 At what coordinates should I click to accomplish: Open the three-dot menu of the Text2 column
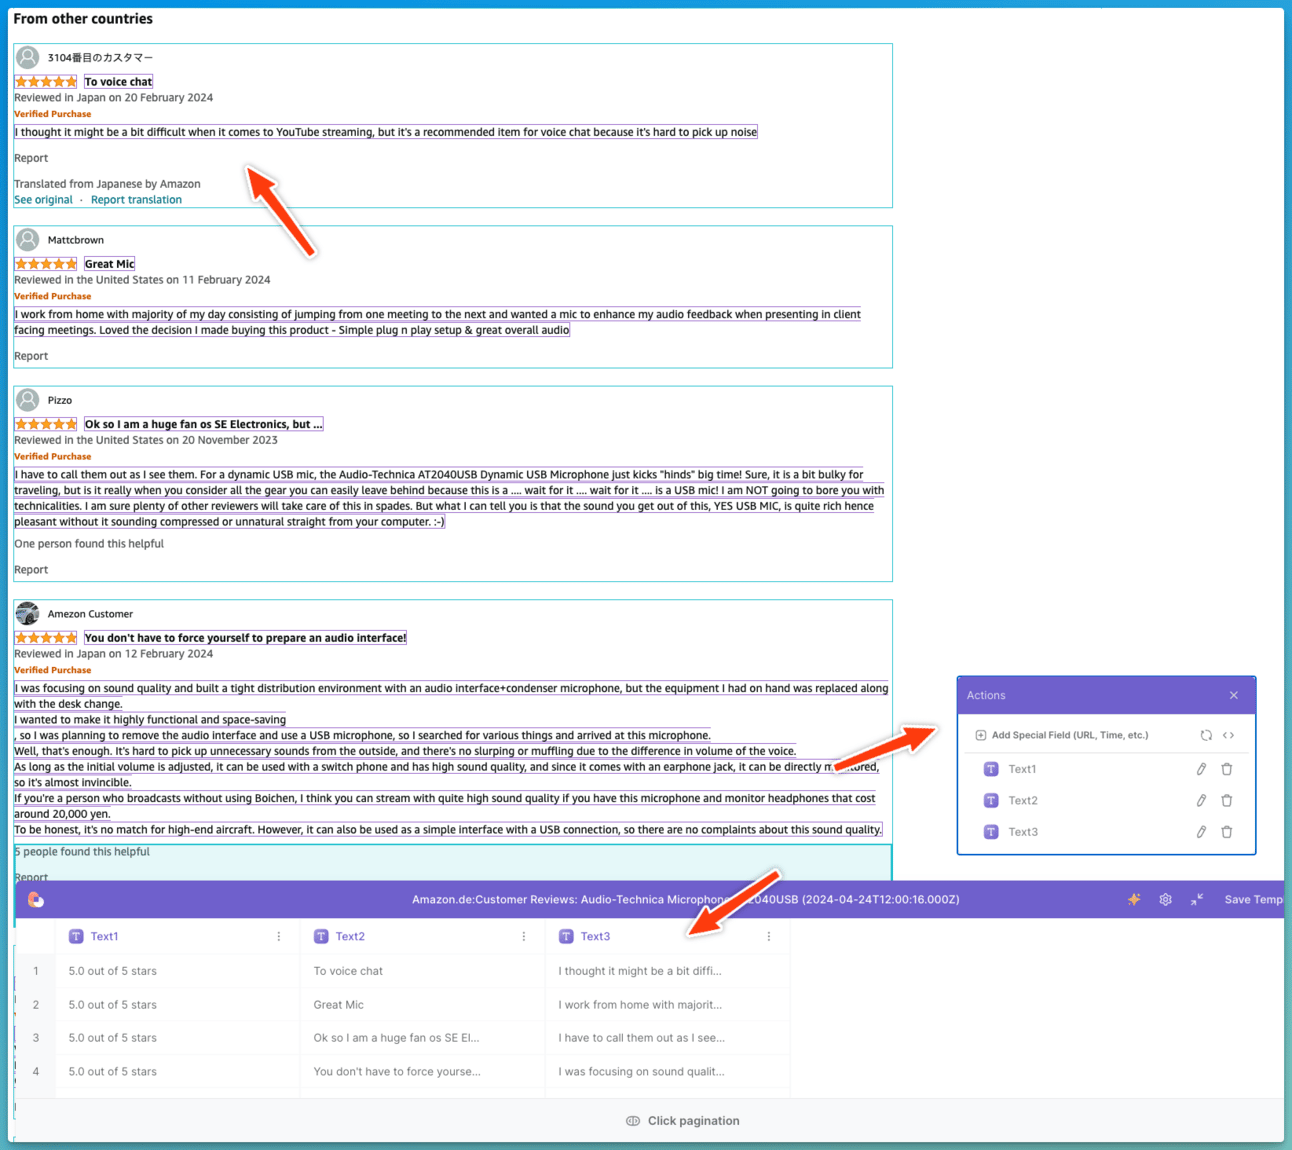[524, 936]
